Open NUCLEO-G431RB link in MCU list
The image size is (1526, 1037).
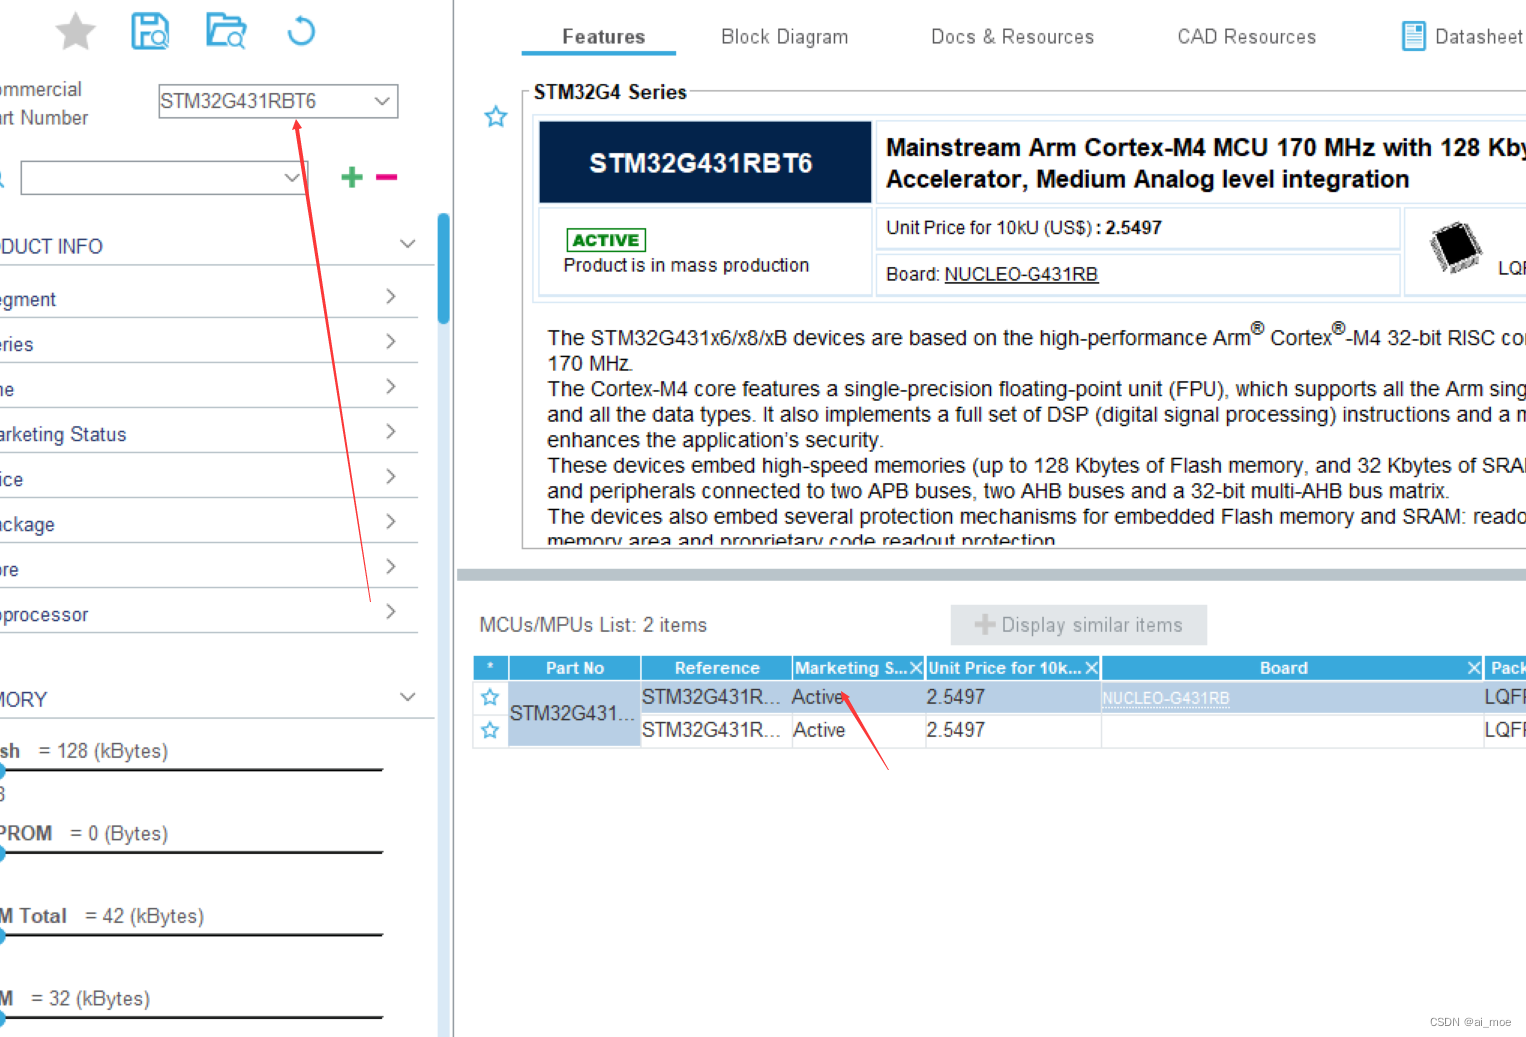pos(1165,698)
